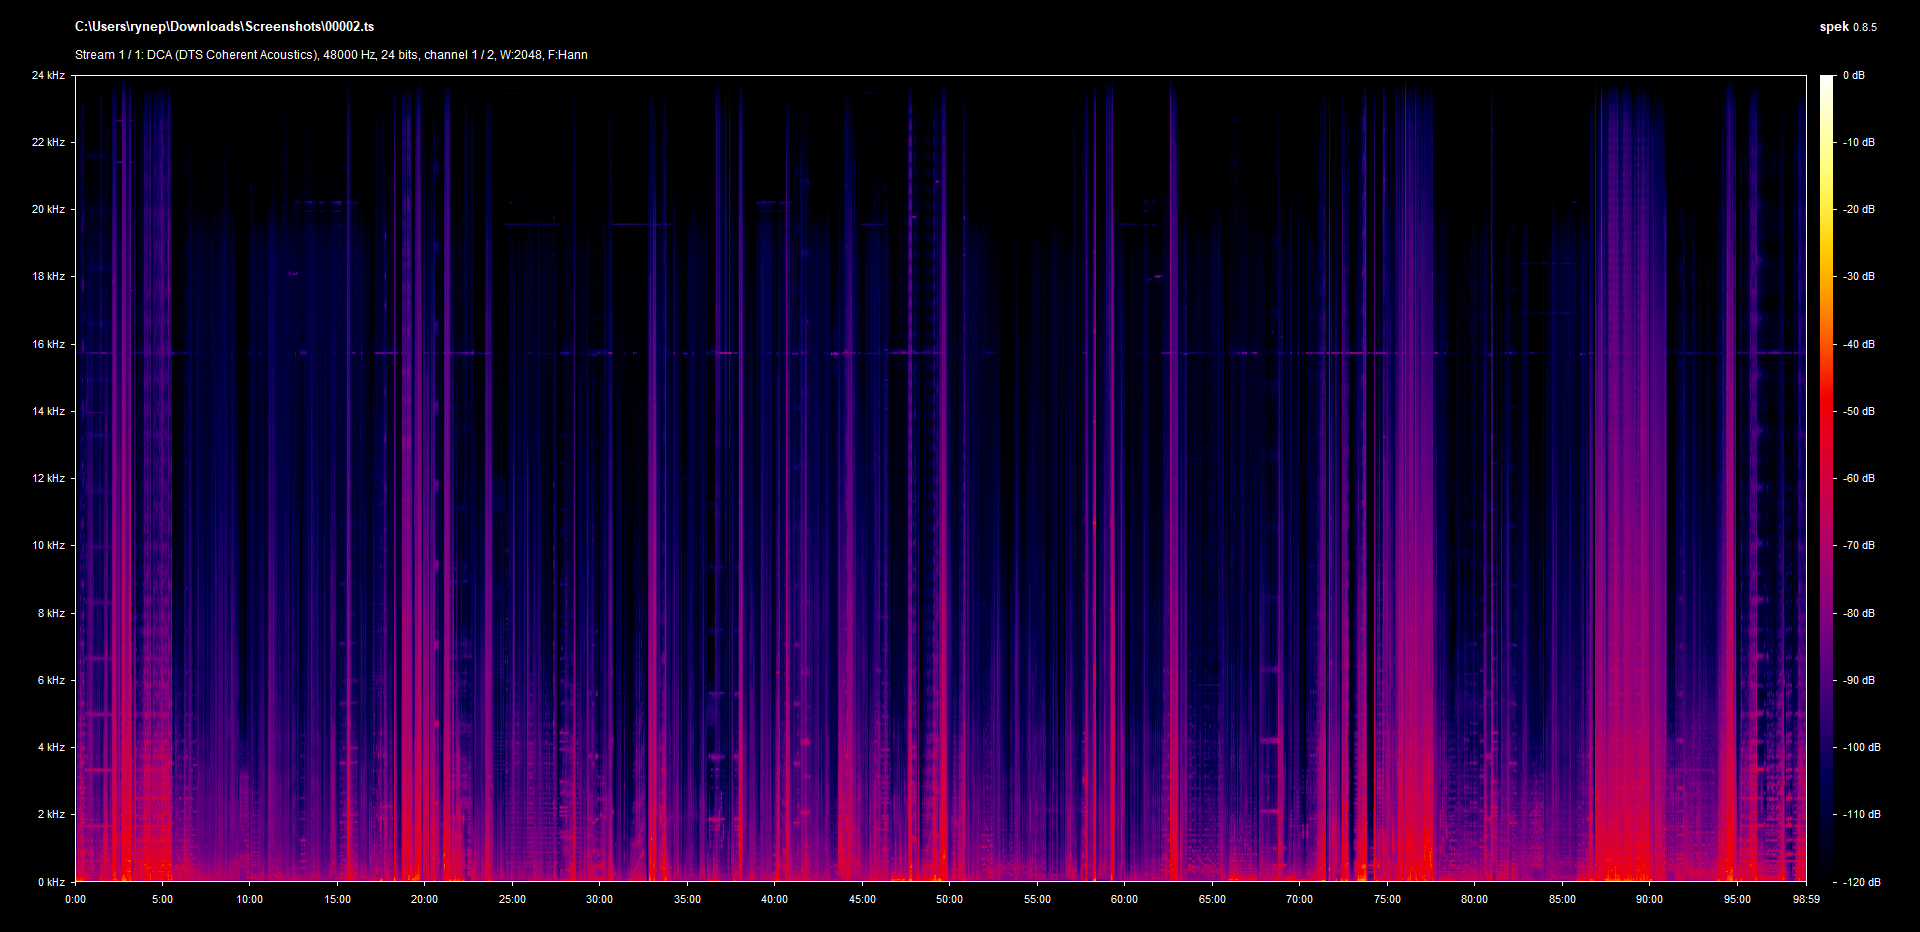This screenshot has width=1920, height=932.
Task: Select the 10 kHz frequency axis label
Action: click(x=48, y=546)
